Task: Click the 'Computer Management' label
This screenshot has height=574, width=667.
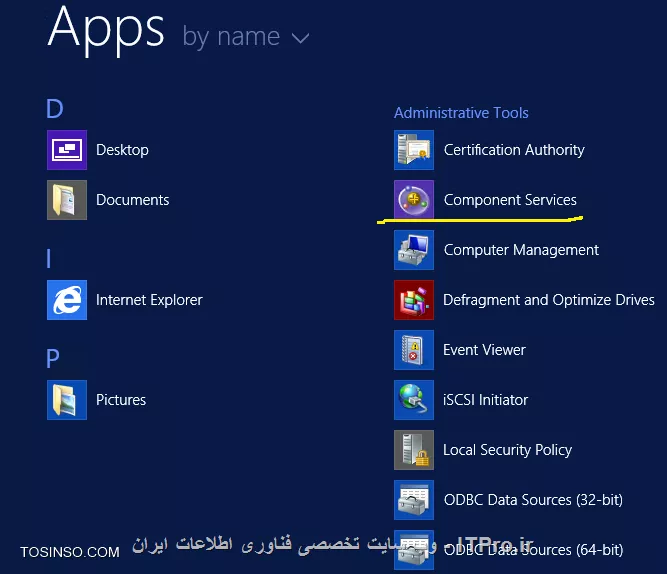Action: 522,250
